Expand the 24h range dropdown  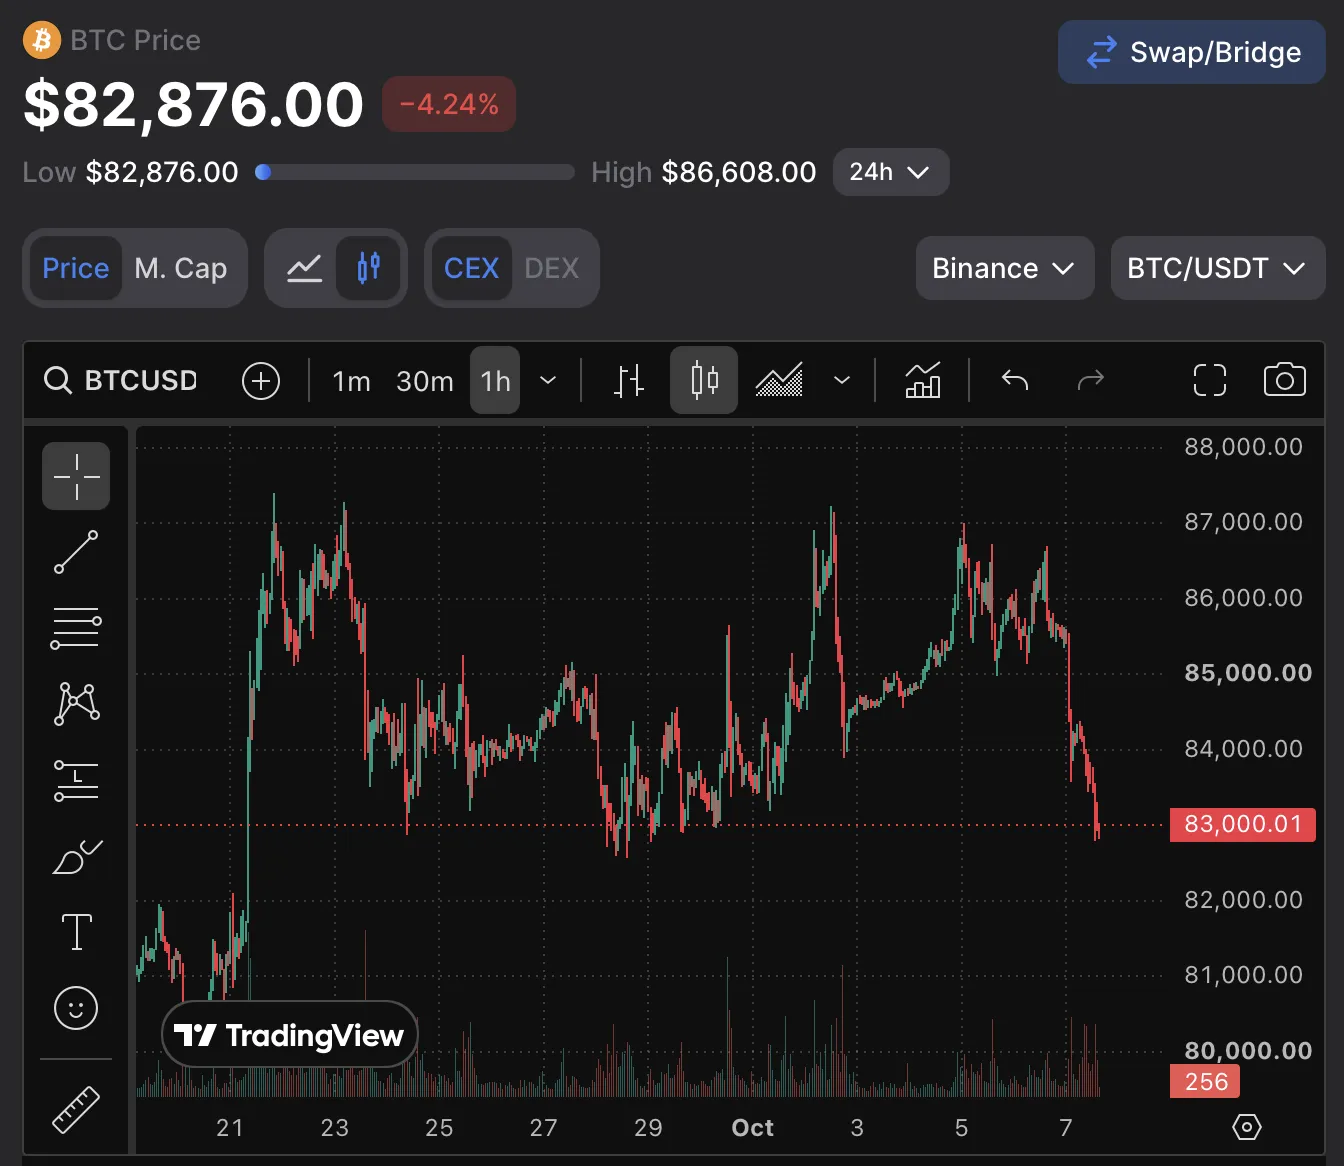(x=890, y=172)
